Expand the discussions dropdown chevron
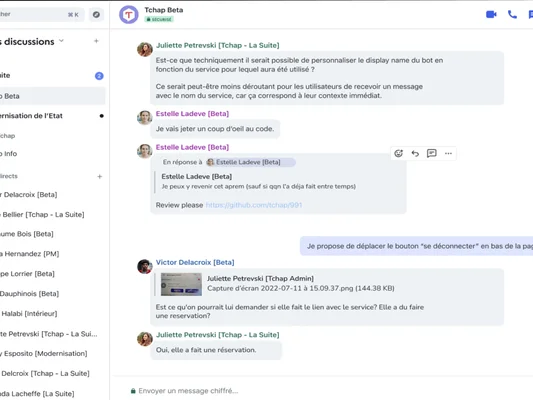533x400 pixels. click(x=62, y=41)
